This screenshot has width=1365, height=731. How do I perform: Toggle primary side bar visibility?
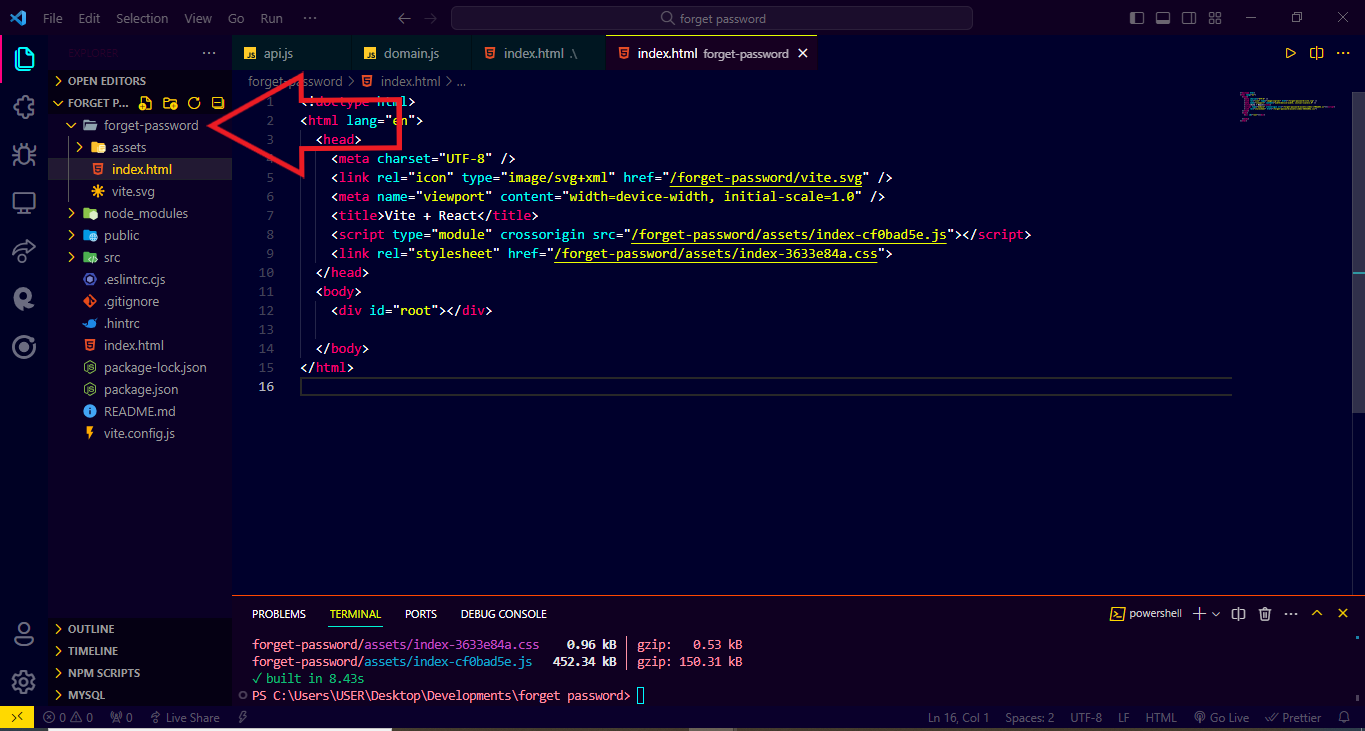[1137, 18]
